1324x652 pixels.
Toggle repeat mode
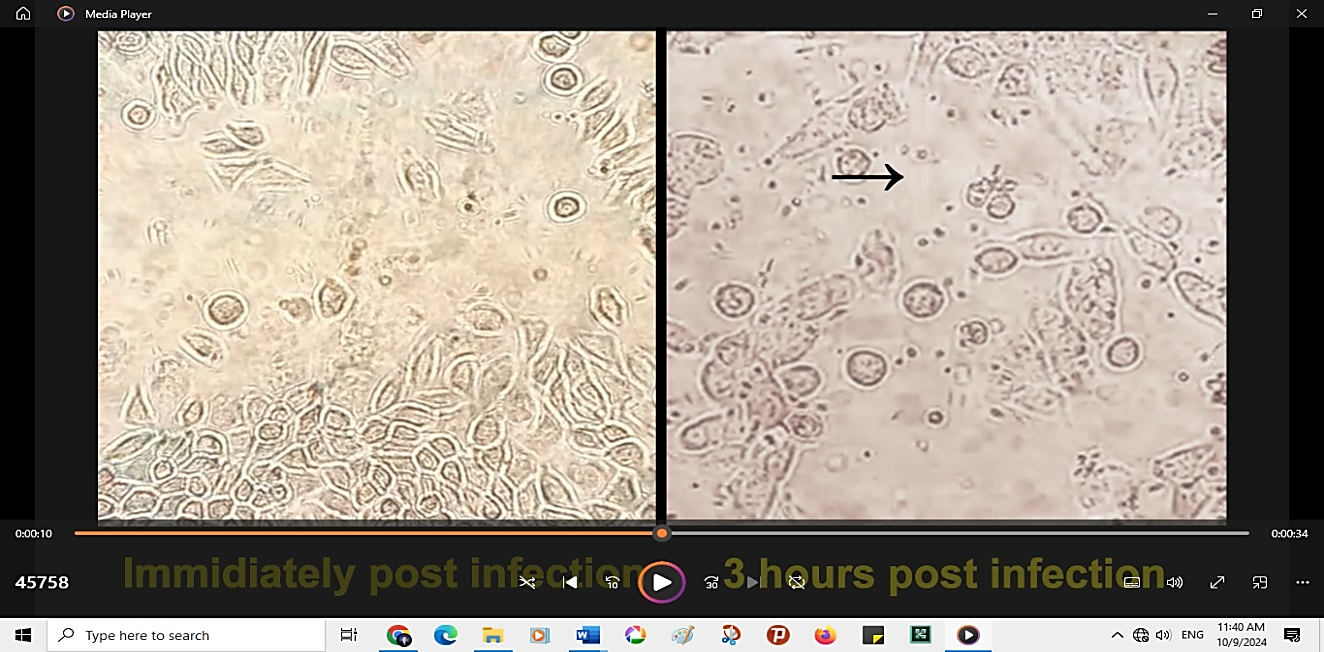tap(797, 582)
